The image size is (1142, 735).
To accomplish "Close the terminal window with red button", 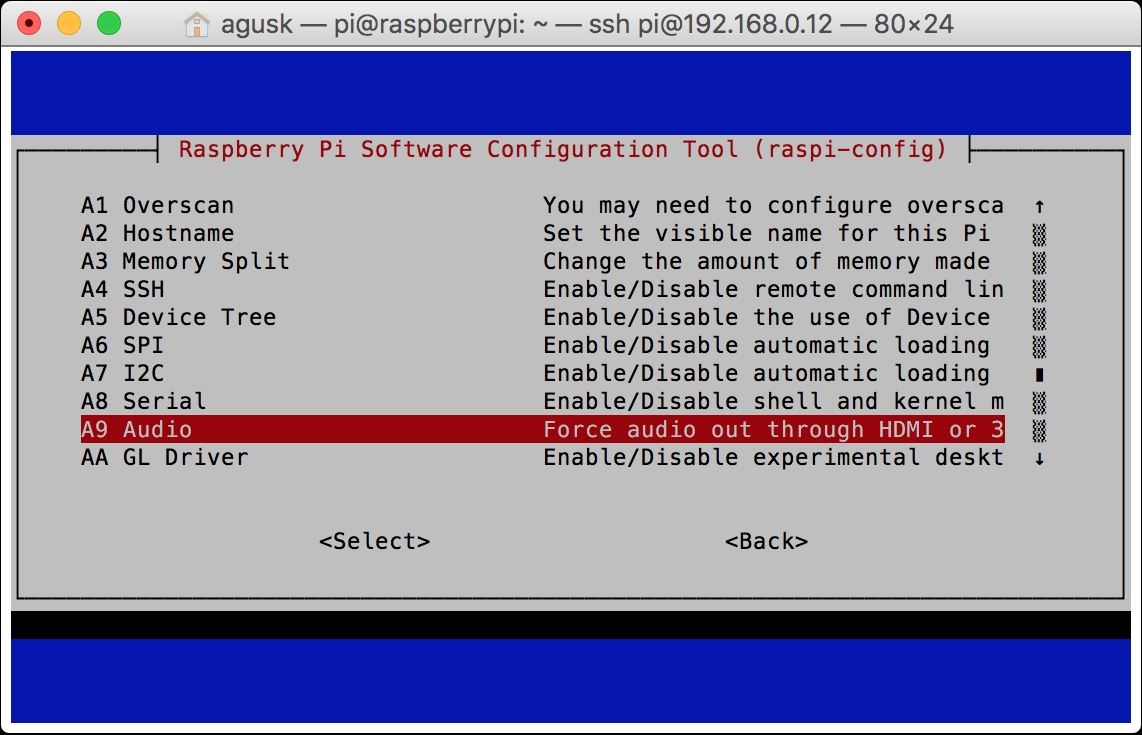I will pos(29,23).
